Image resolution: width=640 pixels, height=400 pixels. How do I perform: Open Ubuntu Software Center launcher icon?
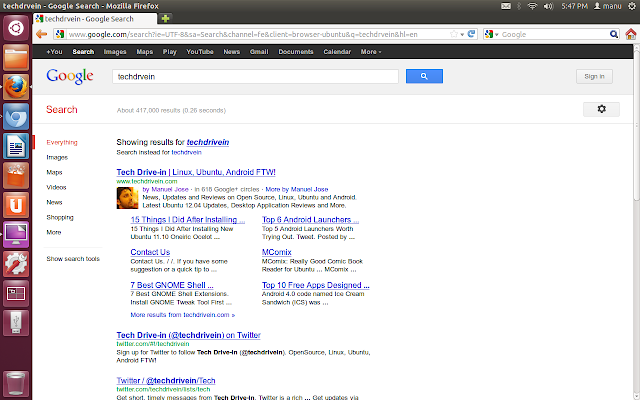(16, 176)
